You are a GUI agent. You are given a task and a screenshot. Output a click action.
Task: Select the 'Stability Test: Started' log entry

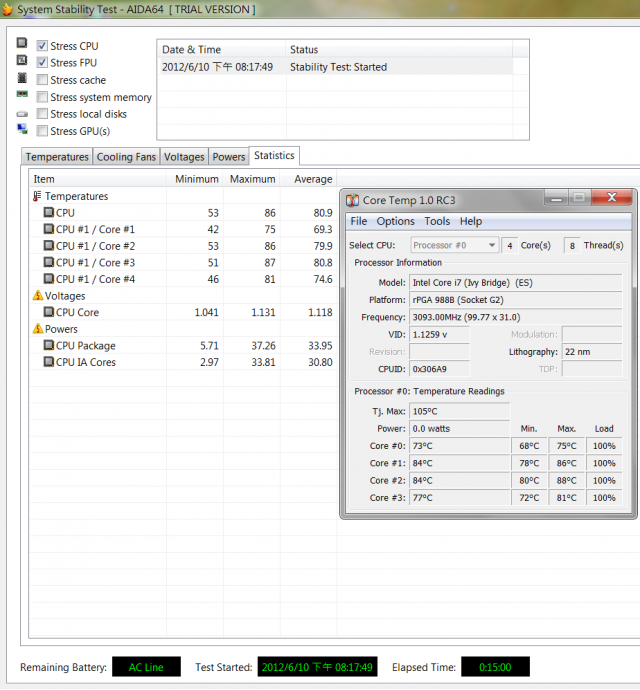click(x=335, y=67)
